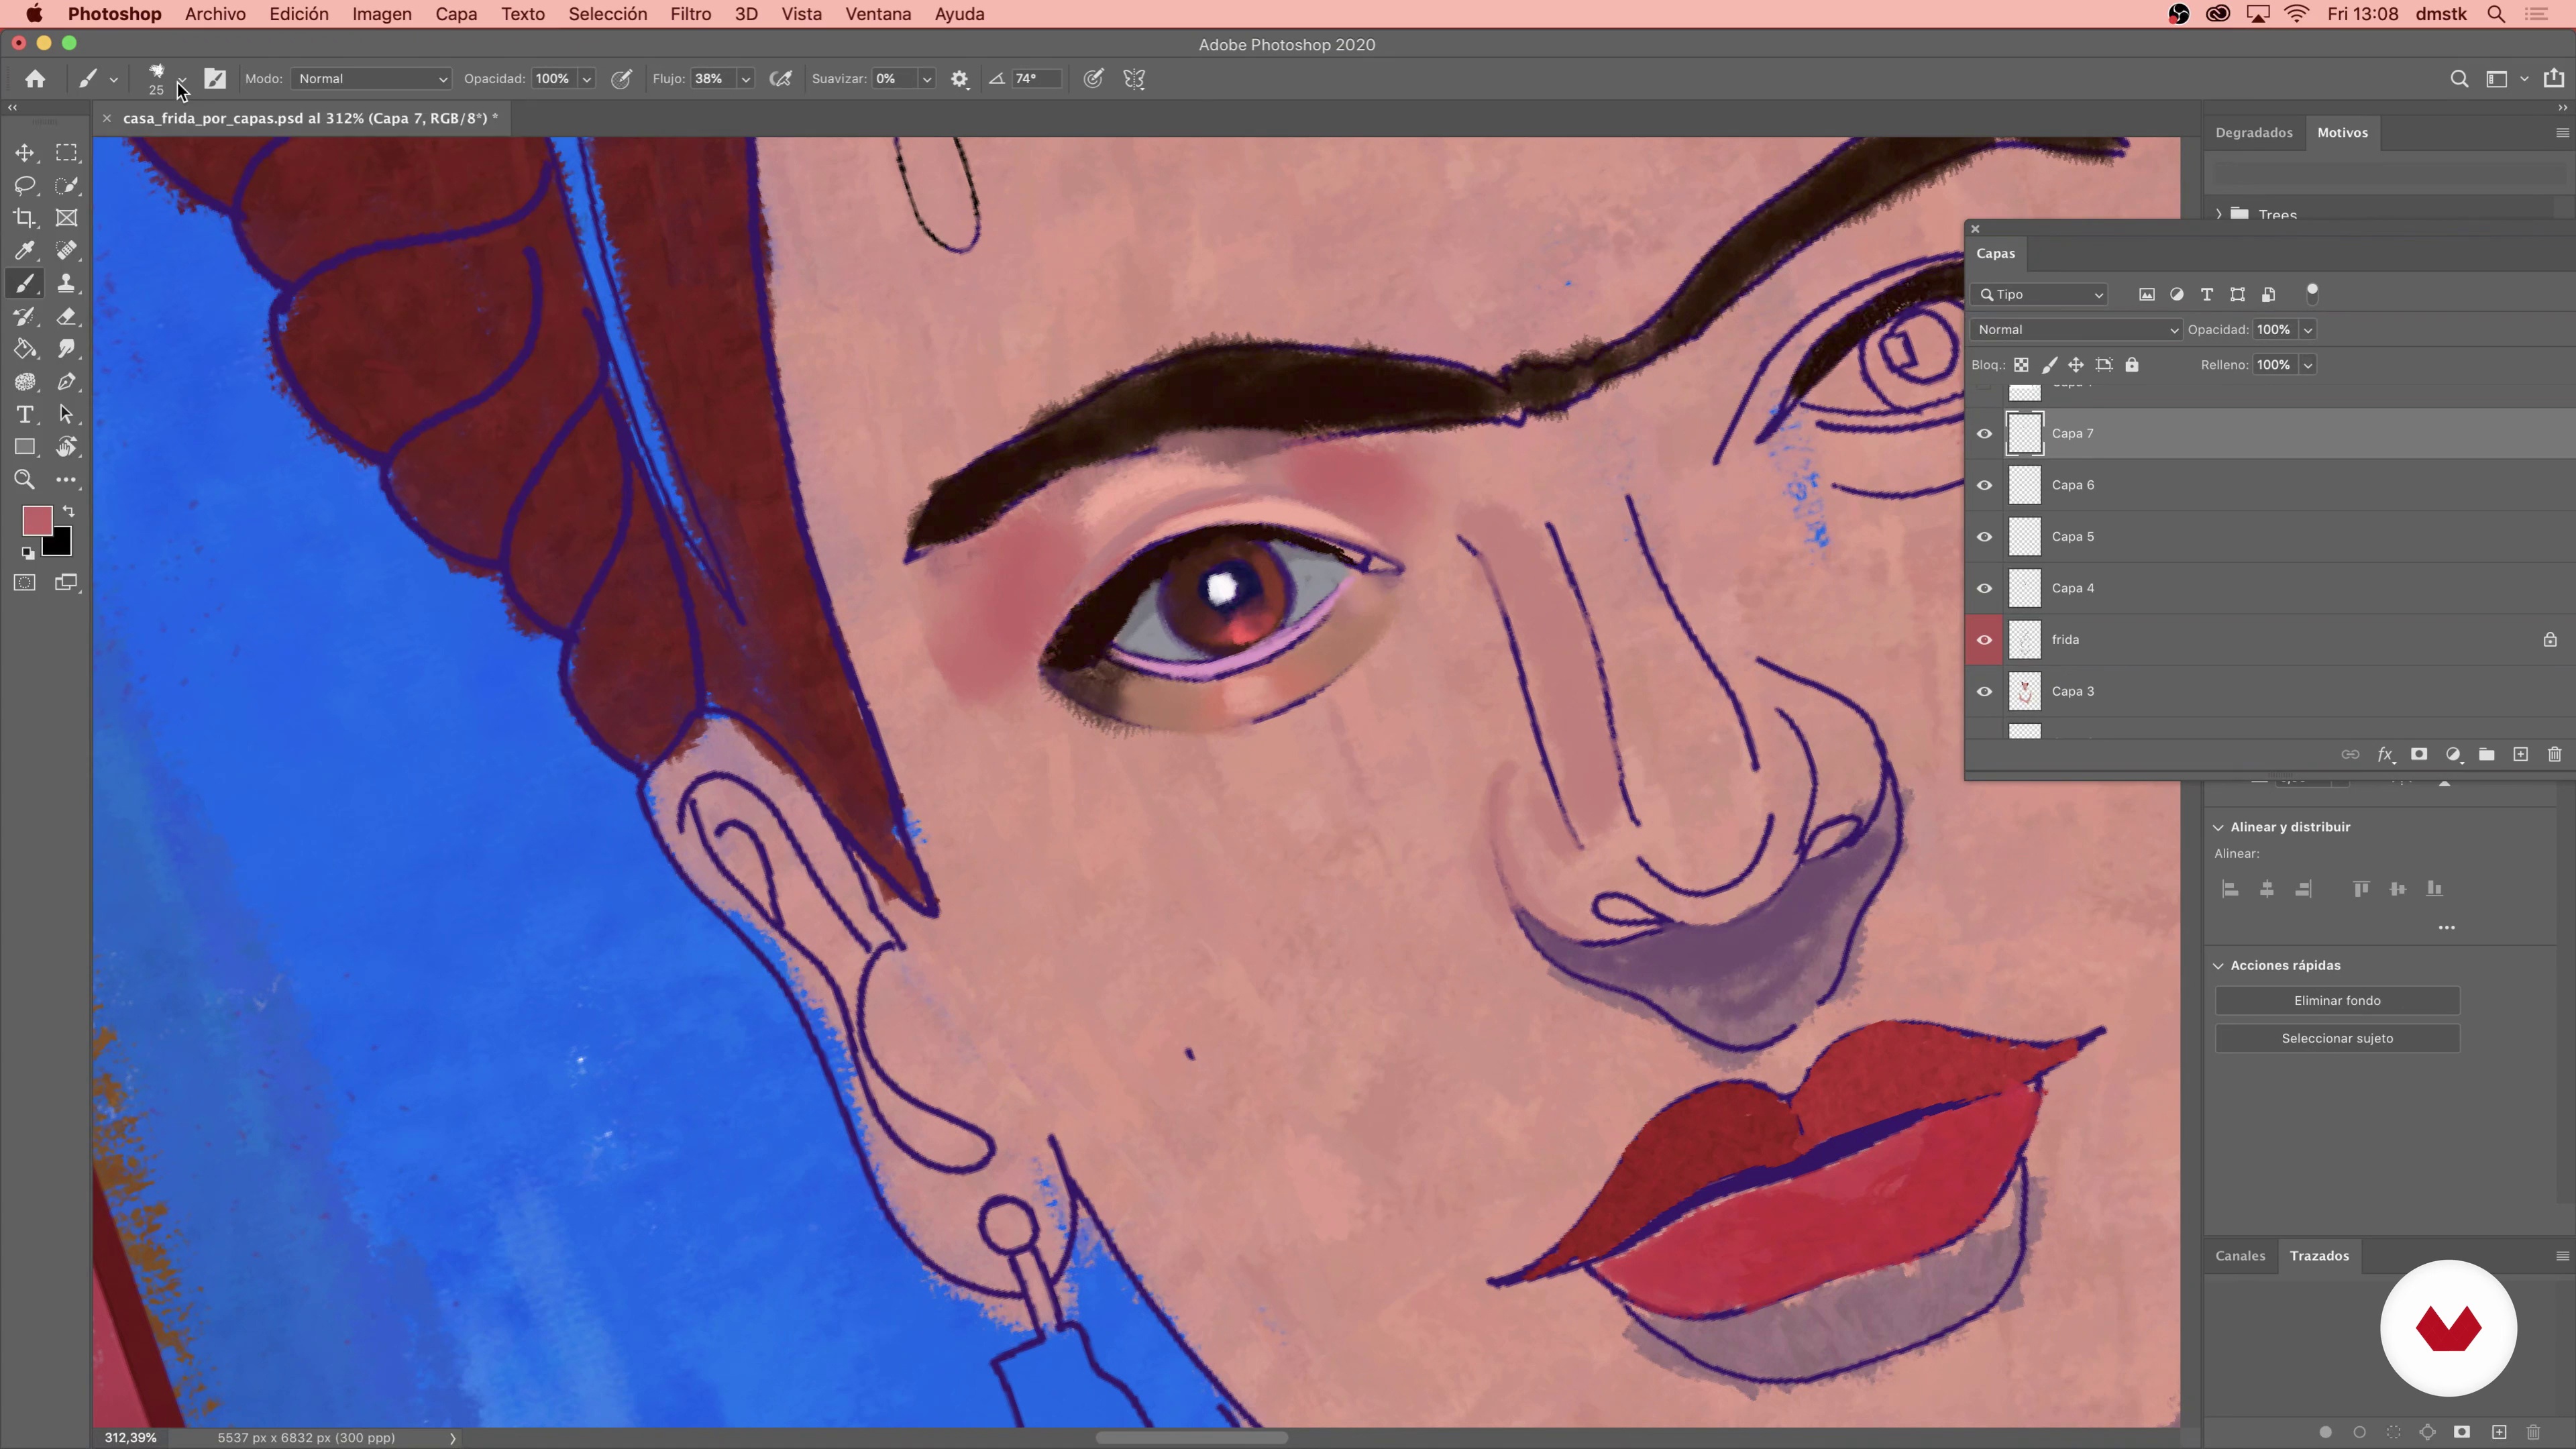The height and width of the screenshot is (1449, 2576).
Task: Hide the Capa 6 layer
Action: pyautogui.click(x=1985, y=486)
